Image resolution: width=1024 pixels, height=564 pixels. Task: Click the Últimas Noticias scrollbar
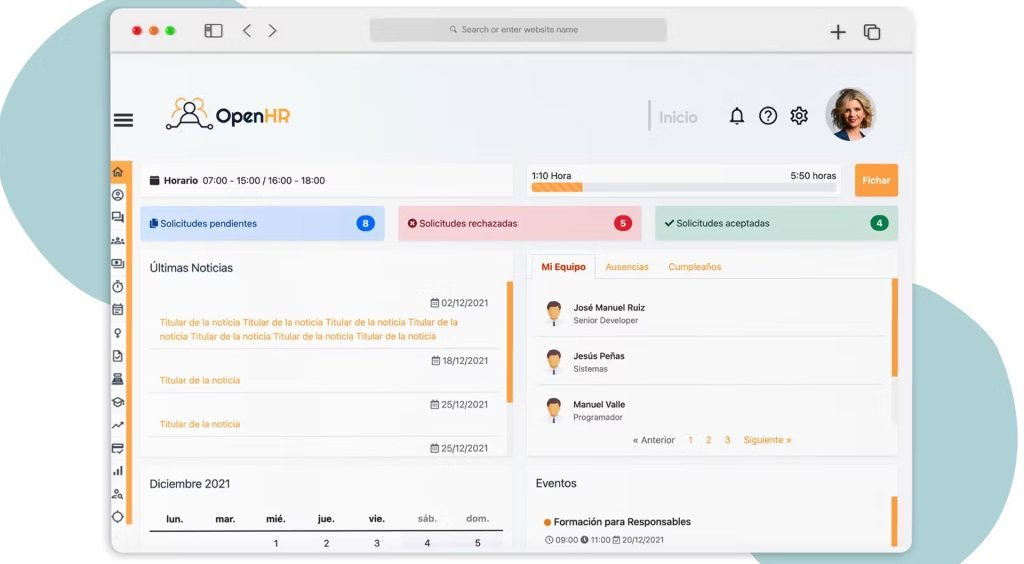pyautogui.click(x=510, y=341)
